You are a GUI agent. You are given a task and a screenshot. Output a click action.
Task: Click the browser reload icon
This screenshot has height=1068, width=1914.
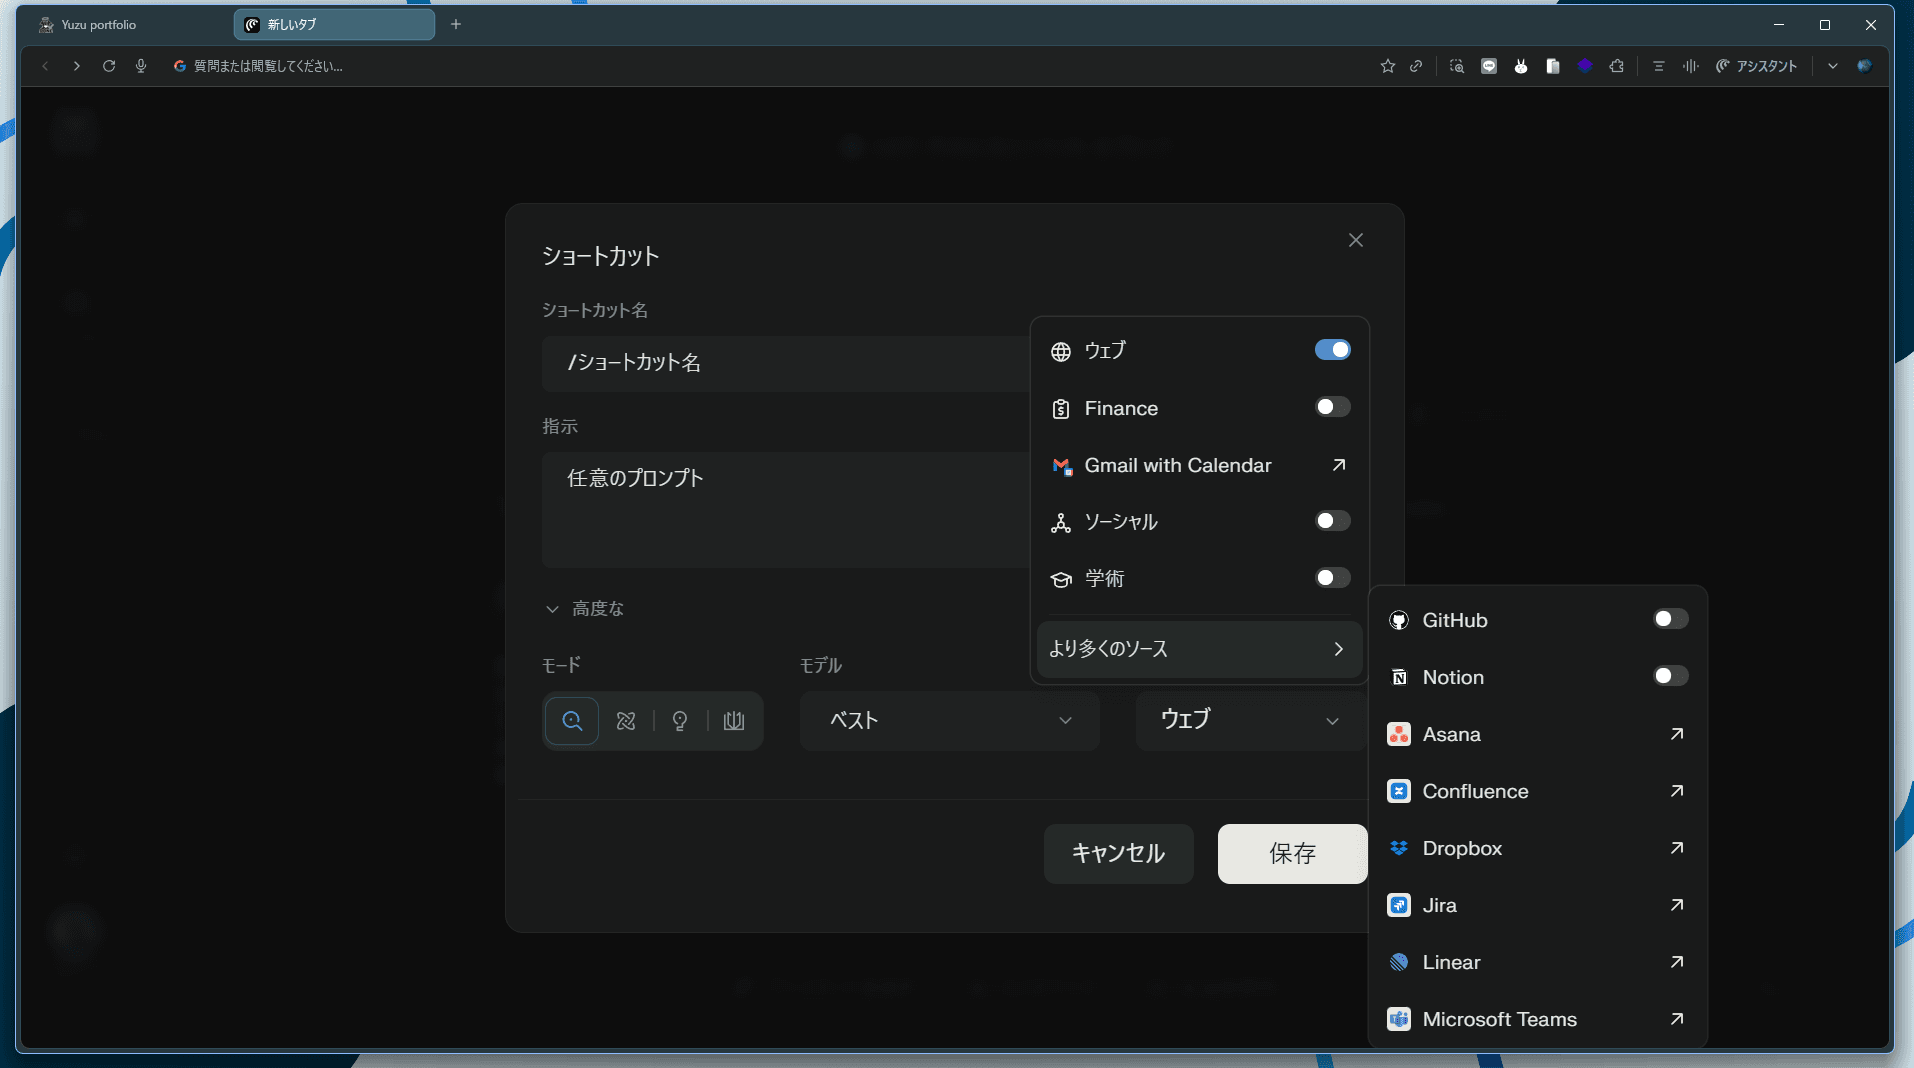(109, 66)
